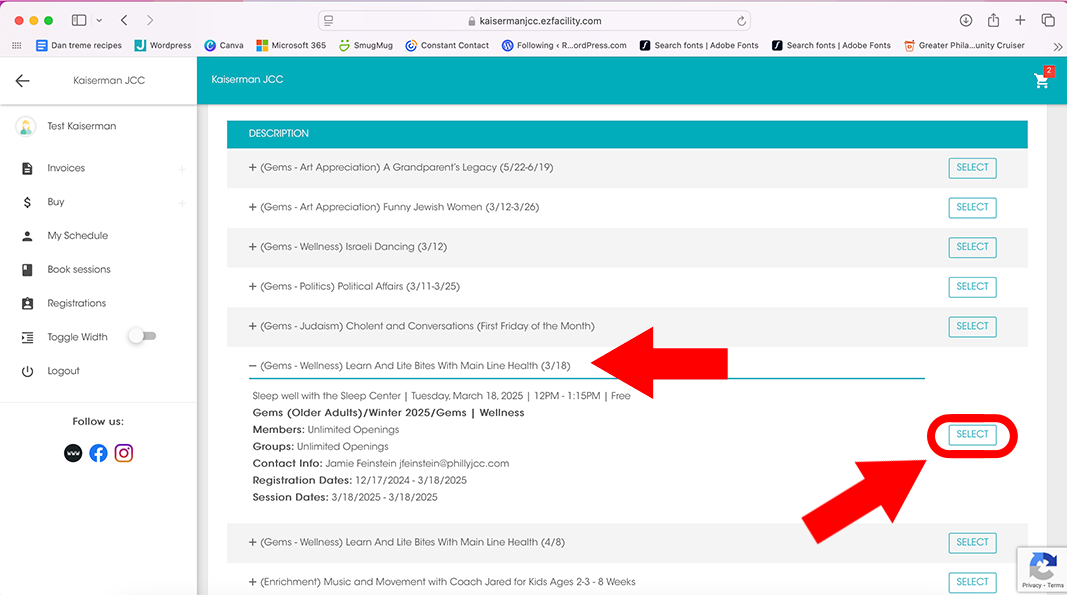Click Logout in the sidebar

coord(63,371)
